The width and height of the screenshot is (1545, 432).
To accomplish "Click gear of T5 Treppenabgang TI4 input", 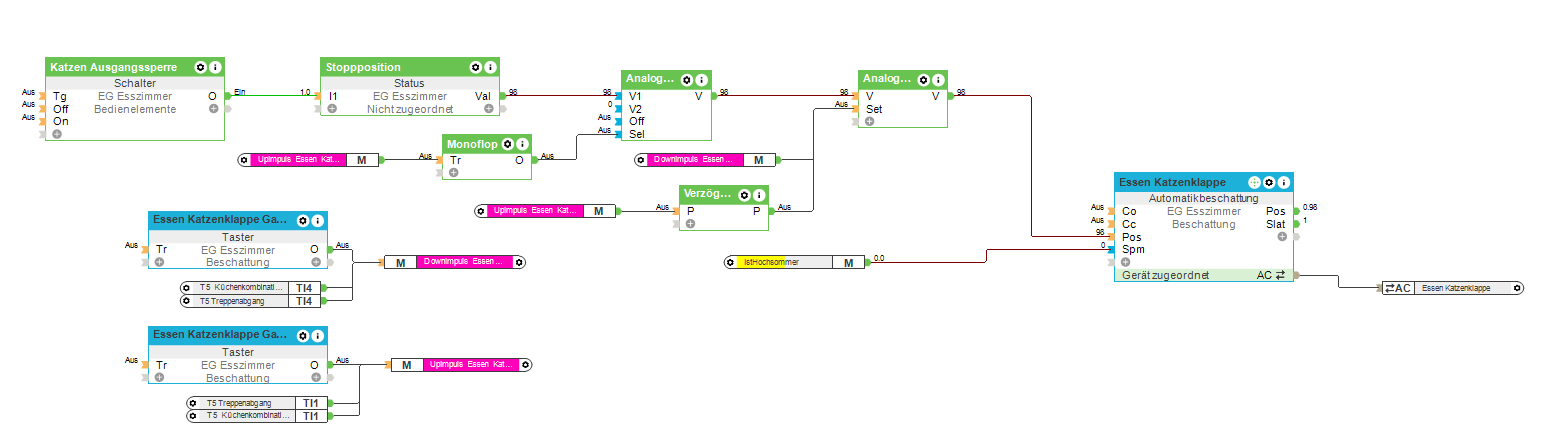I will (x=187, y=301).
